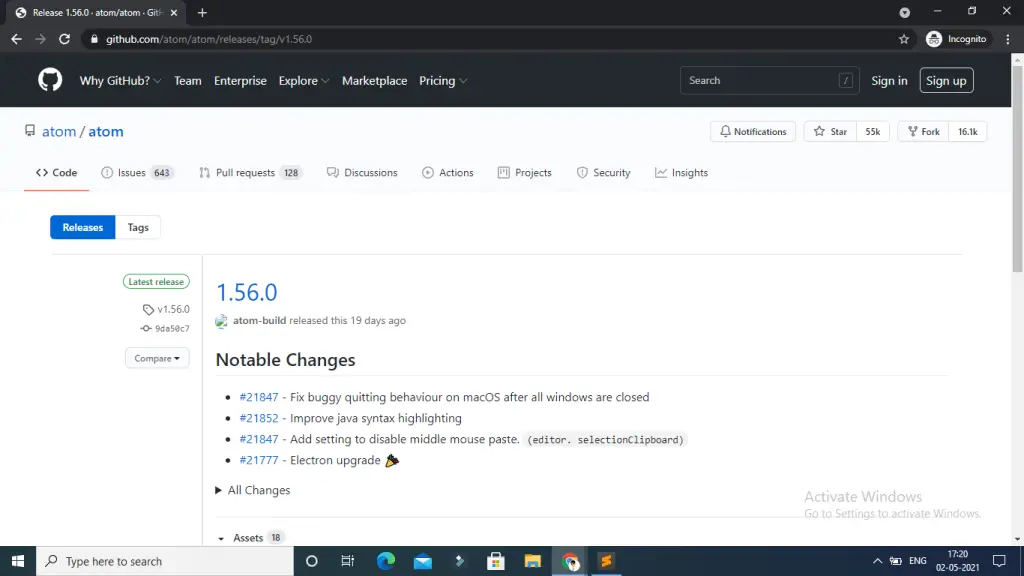Open the Insights tab
Viewport: 1024px width, 576px height.
(681, 172)
